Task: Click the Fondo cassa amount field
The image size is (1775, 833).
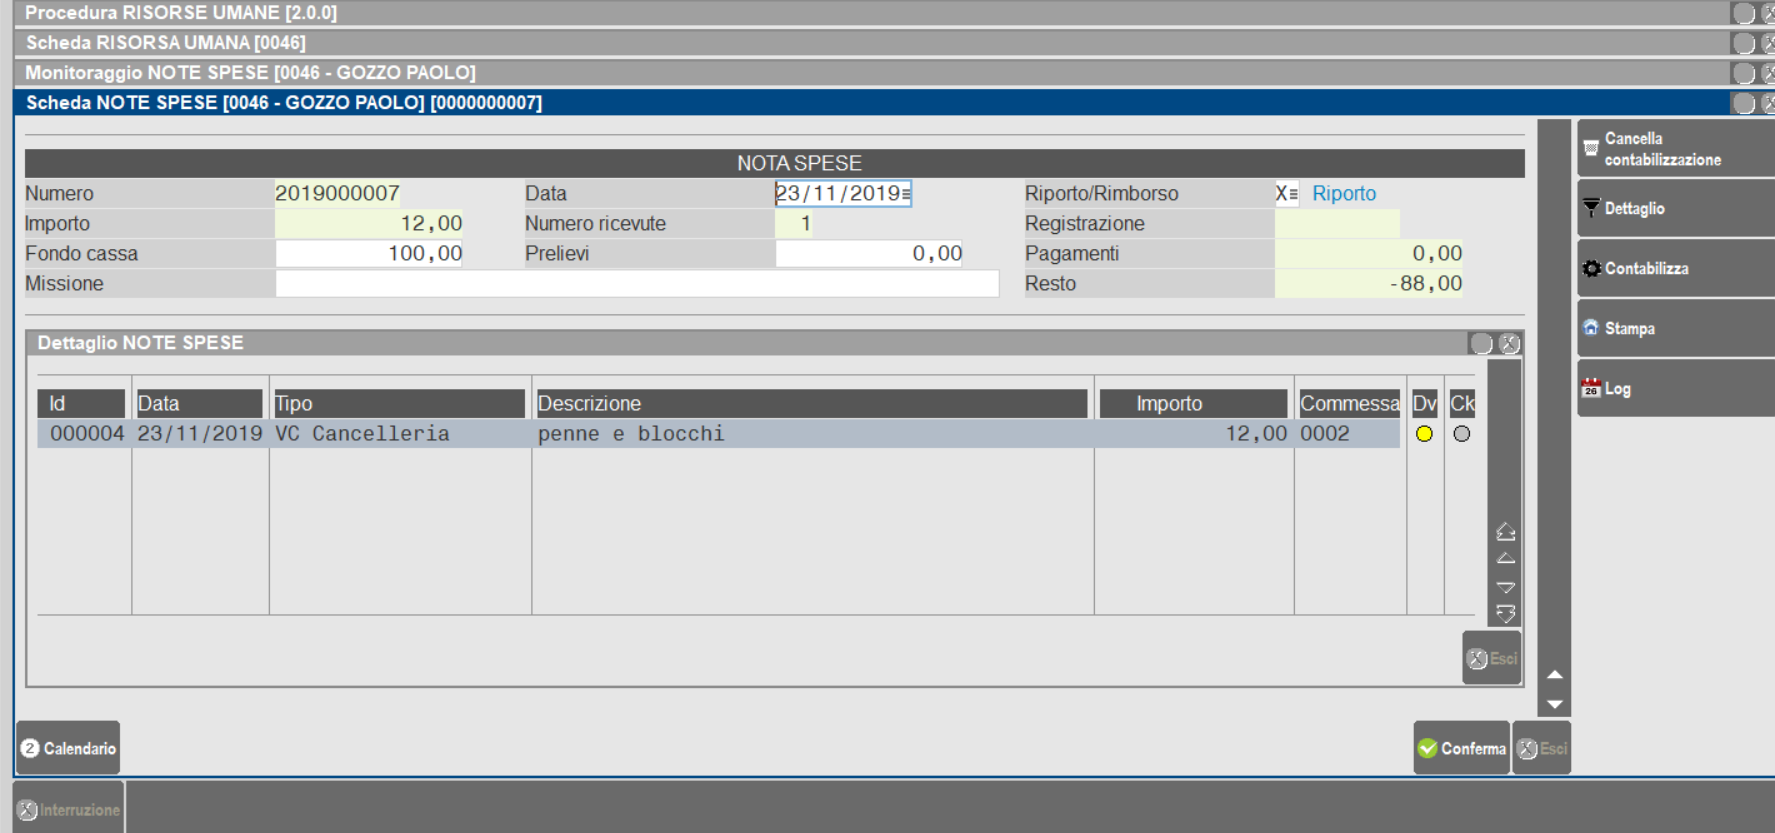Action: (x=370, y=254)
